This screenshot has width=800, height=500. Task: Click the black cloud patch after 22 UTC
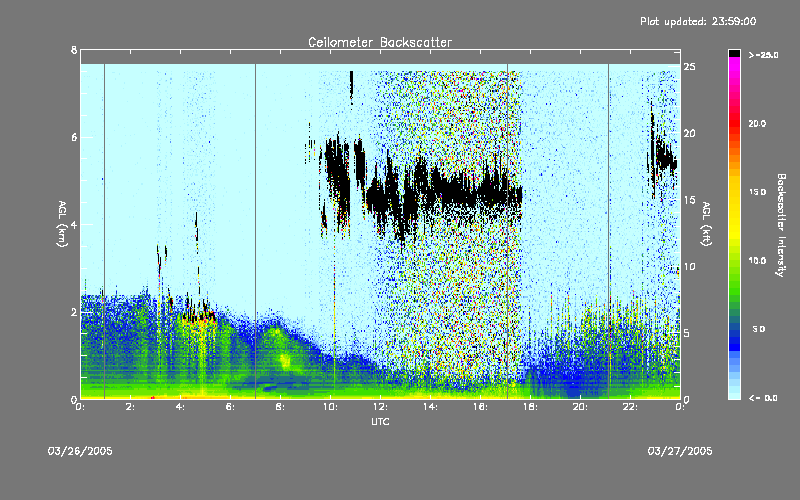(663, 156)
